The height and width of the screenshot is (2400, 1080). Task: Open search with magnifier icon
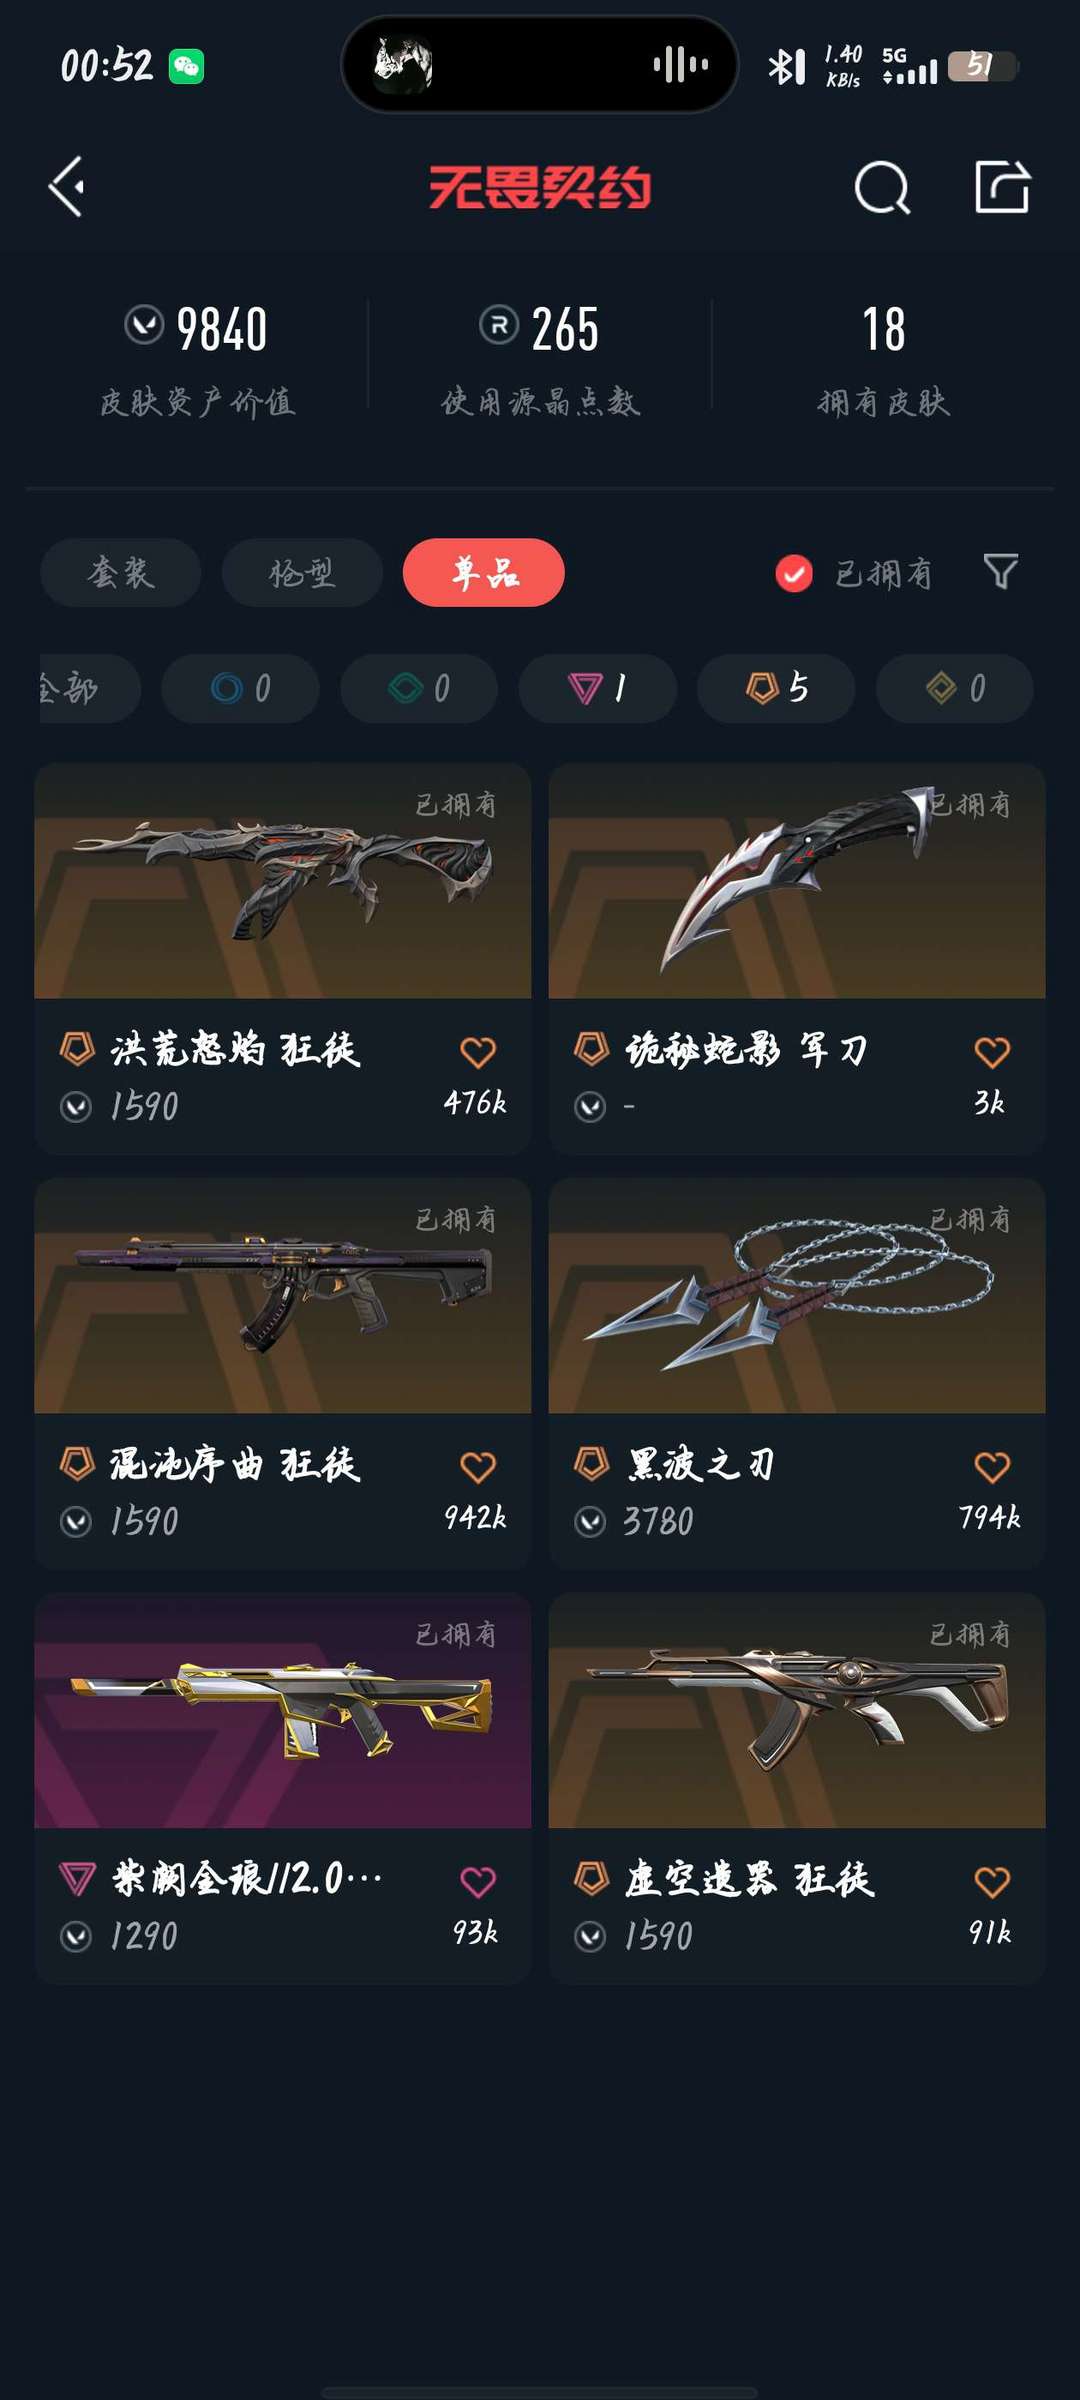point(882,187)
